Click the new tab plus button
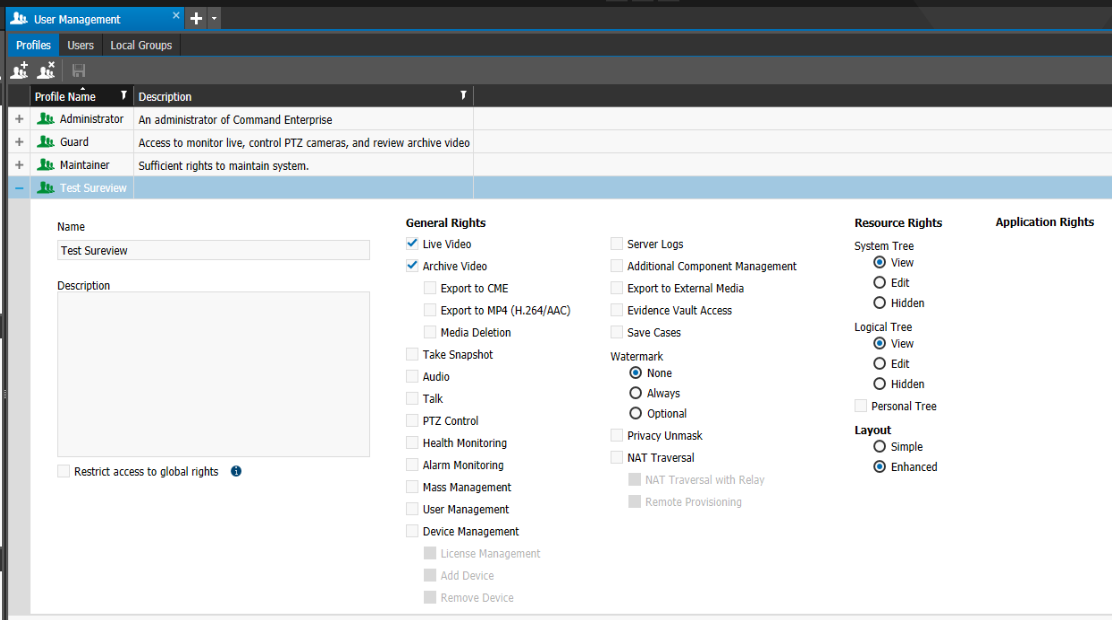 click(197, 18)
